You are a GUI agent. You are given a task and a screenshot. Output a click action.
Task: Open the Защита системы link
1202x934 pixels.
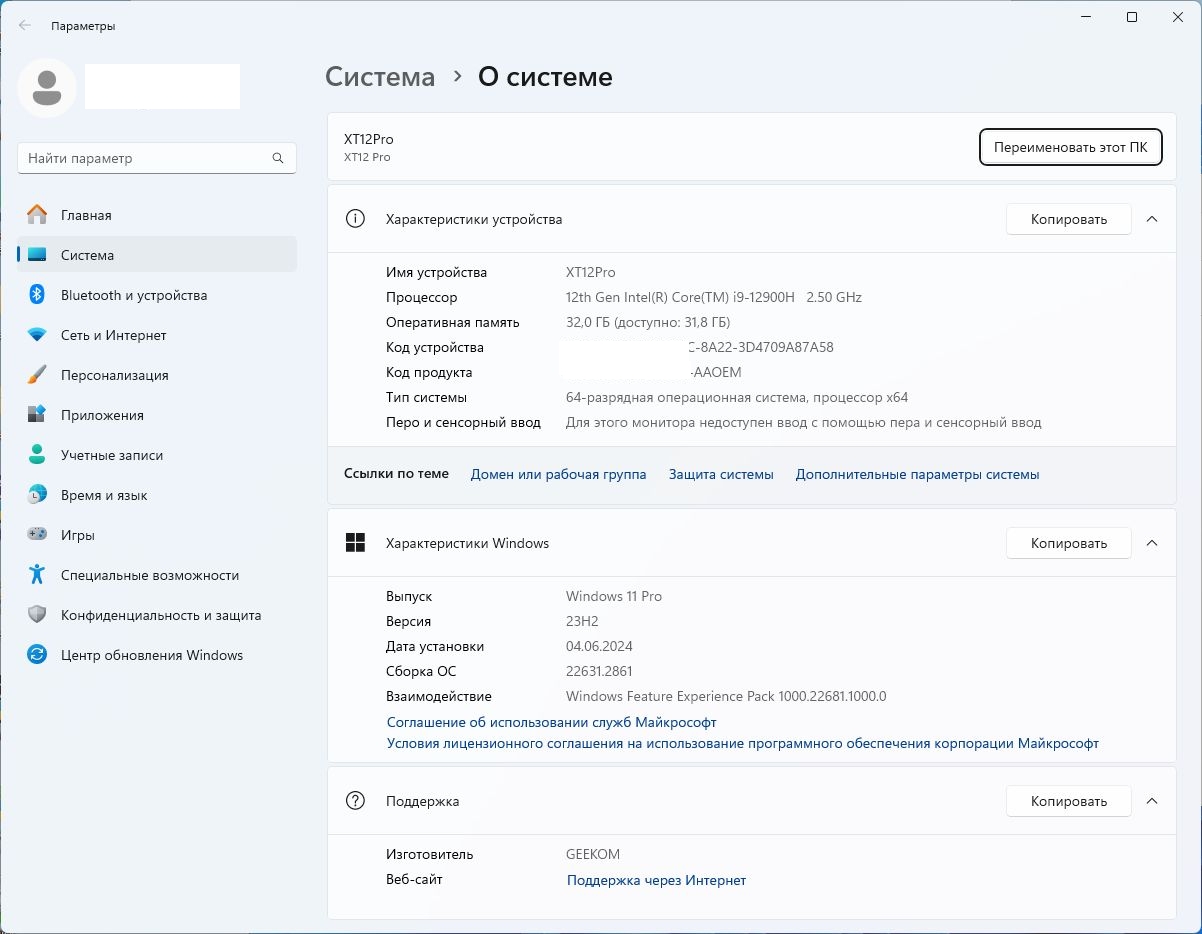point(721,475)
